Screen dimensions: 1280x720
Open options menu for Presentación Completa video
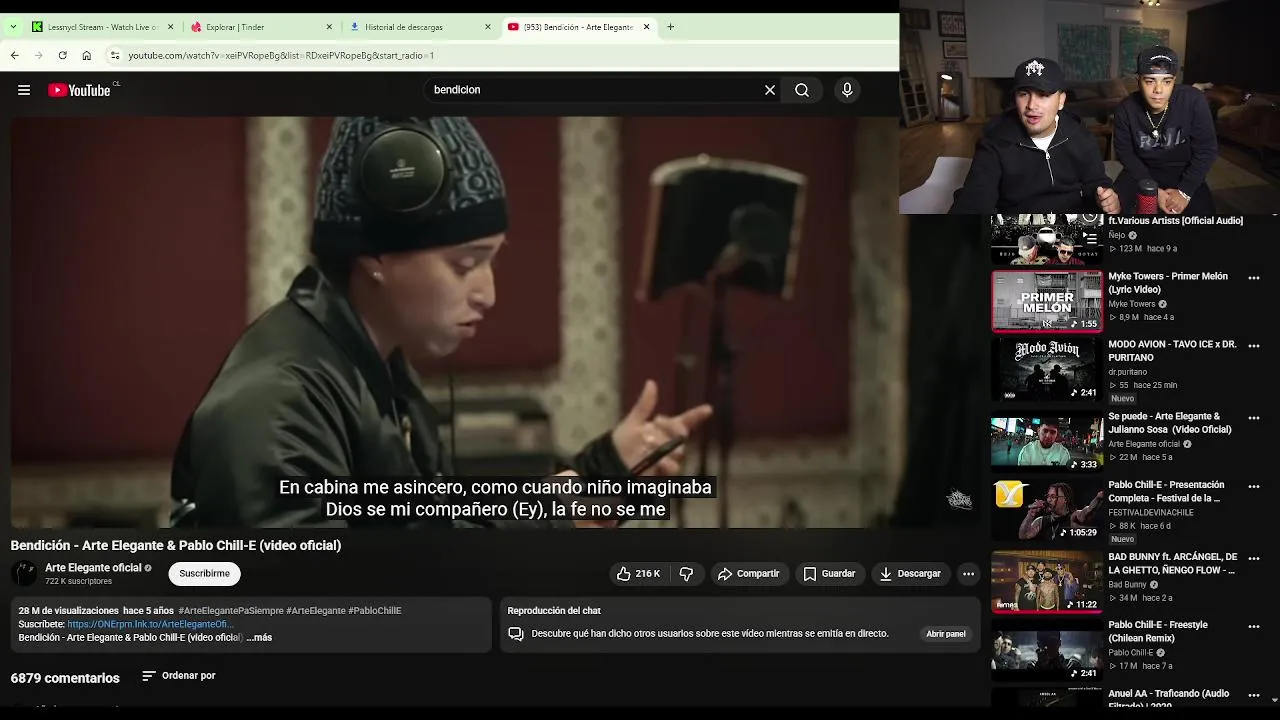click(1254, 487)
